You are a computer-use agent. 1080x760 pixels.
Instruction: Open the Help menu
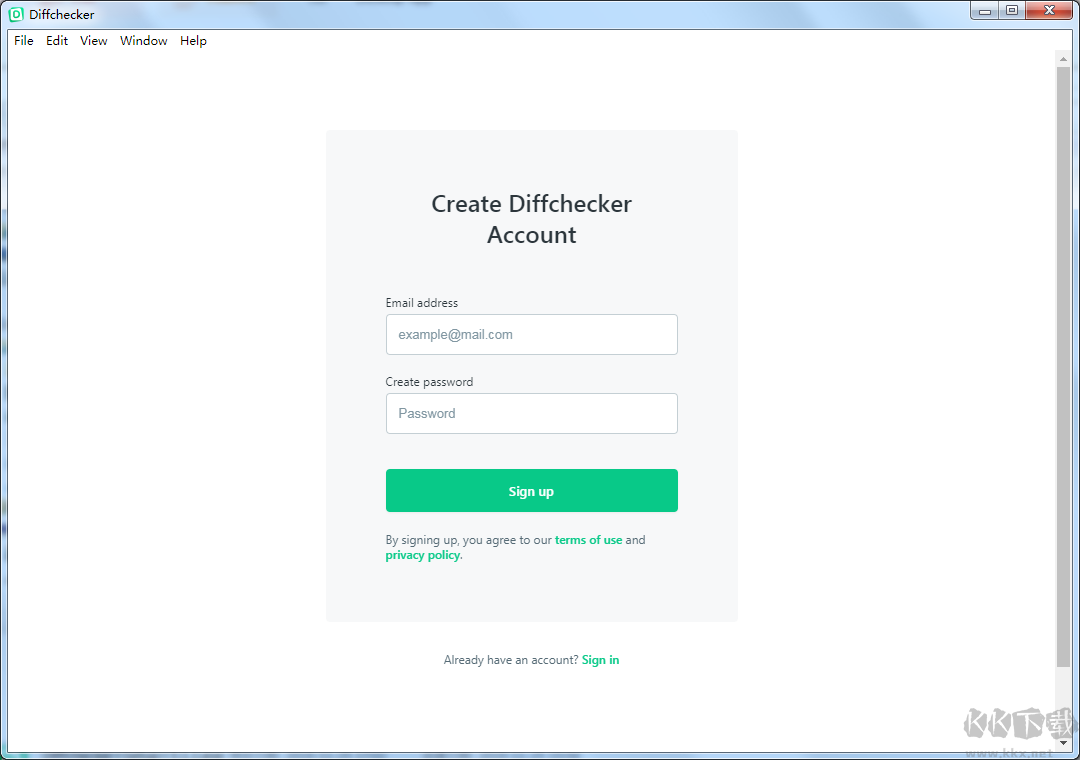click(x=194, y=41)
